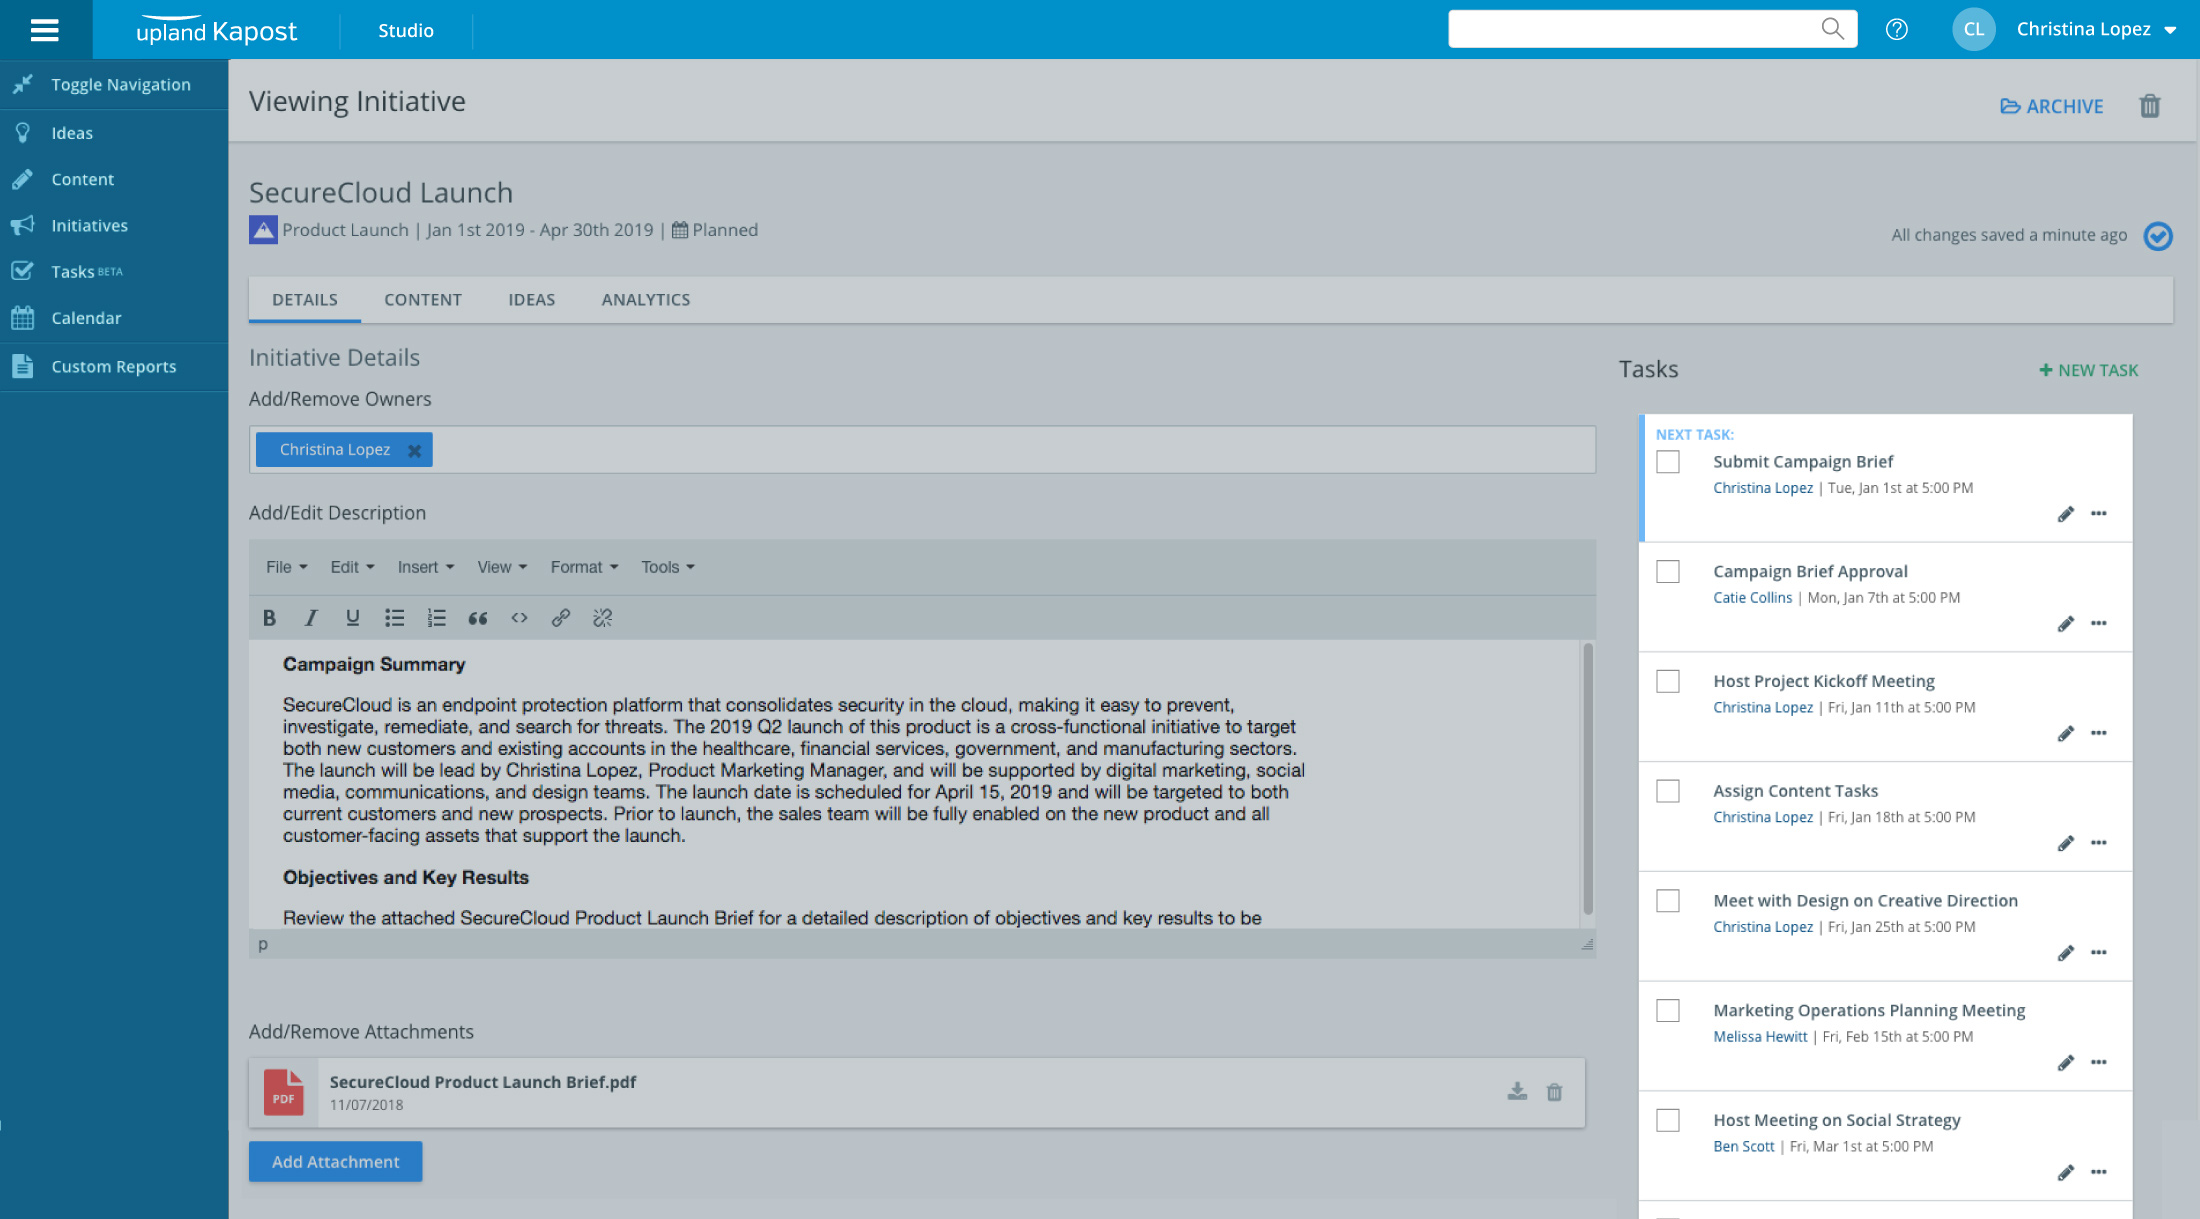
Task: Insert a numbered list
Action: (436, 618)
